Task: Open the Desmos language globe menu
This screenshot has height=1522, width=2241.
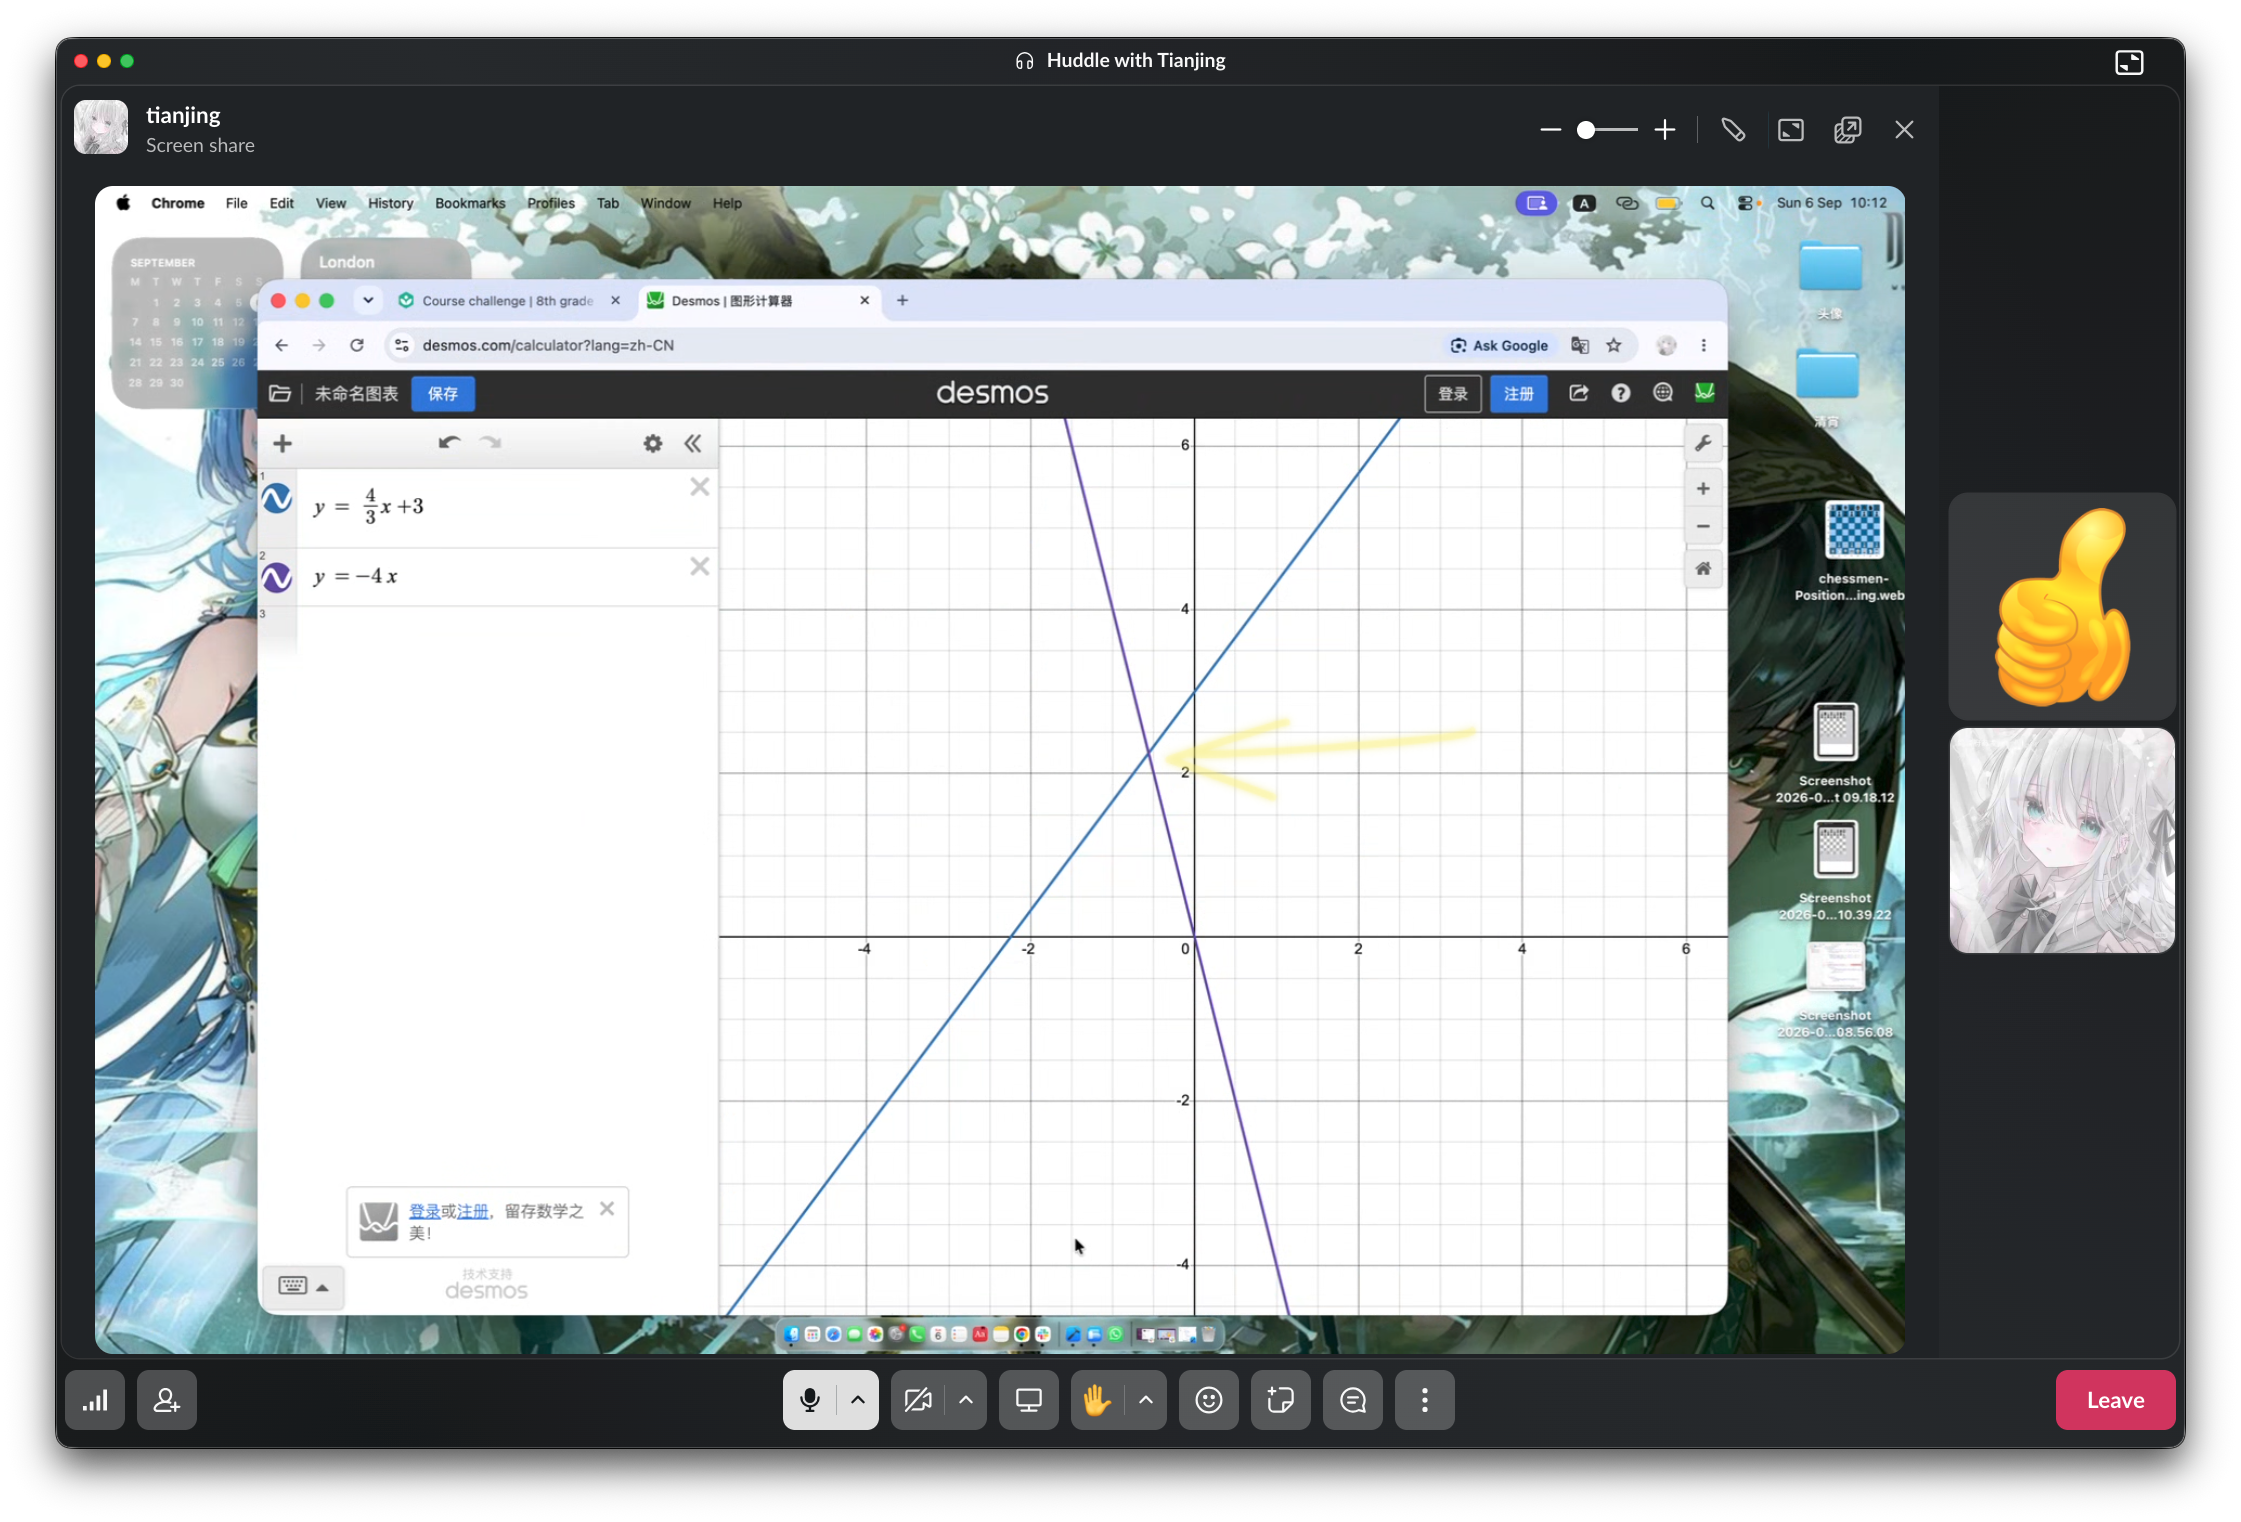Action: tap(1663, 393)
